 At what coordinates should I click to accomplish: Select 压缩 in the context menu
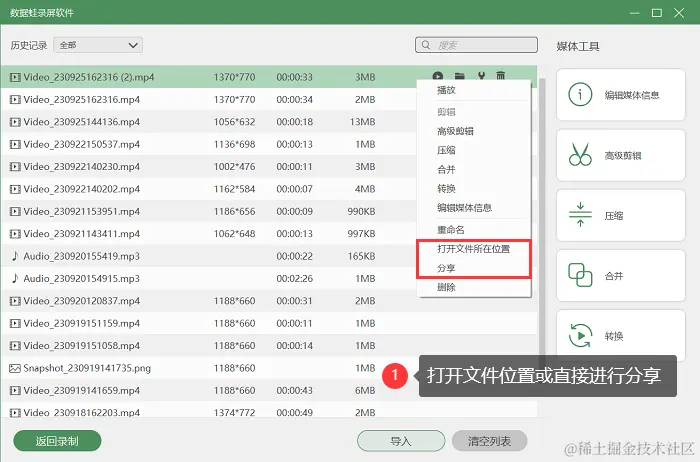(446, 150)
